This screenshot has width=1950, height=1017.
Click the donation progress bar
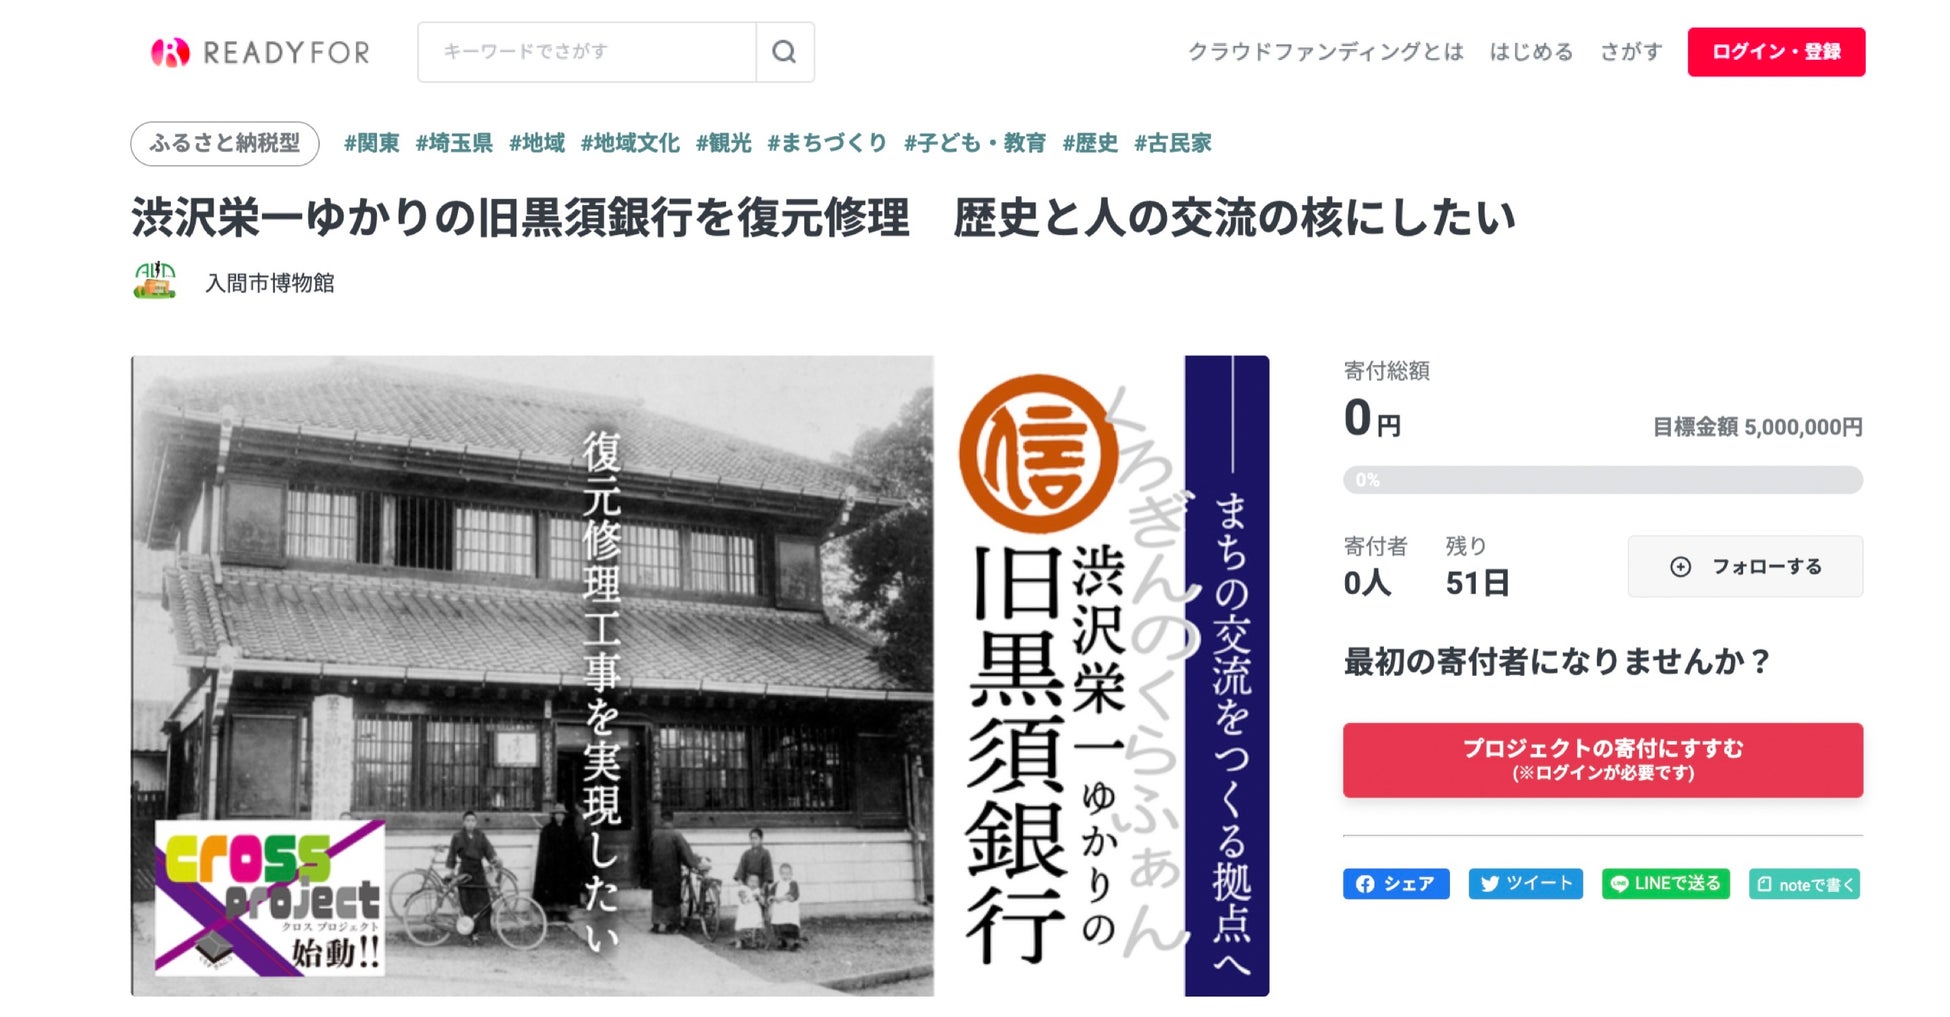1603,480
